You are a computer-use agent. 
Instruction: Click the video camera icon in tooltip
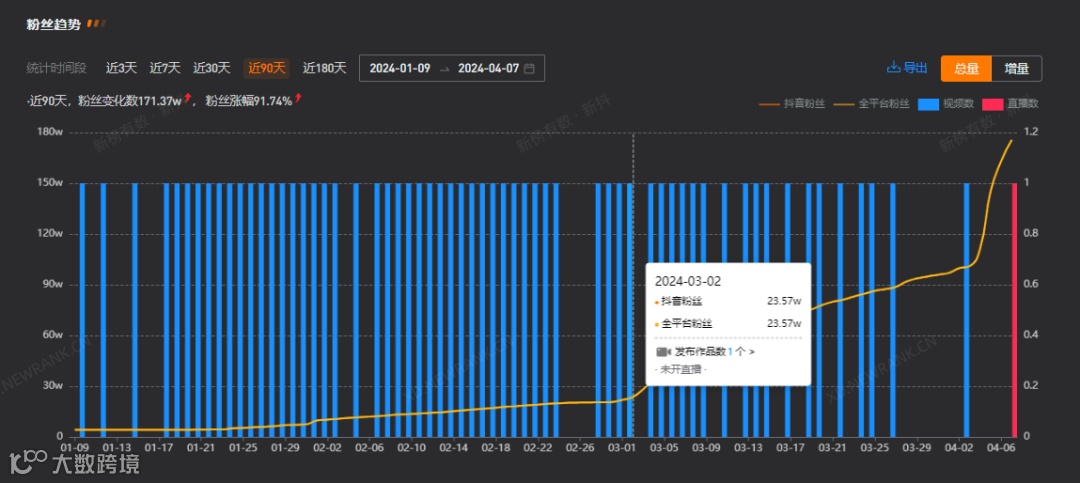[663, 351]
